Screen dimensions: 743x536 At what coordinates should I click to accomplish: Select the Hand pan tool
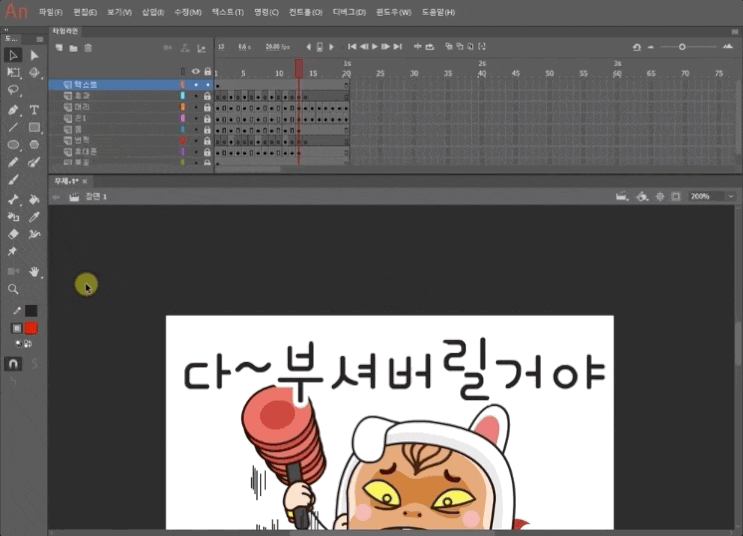point(34,272)
